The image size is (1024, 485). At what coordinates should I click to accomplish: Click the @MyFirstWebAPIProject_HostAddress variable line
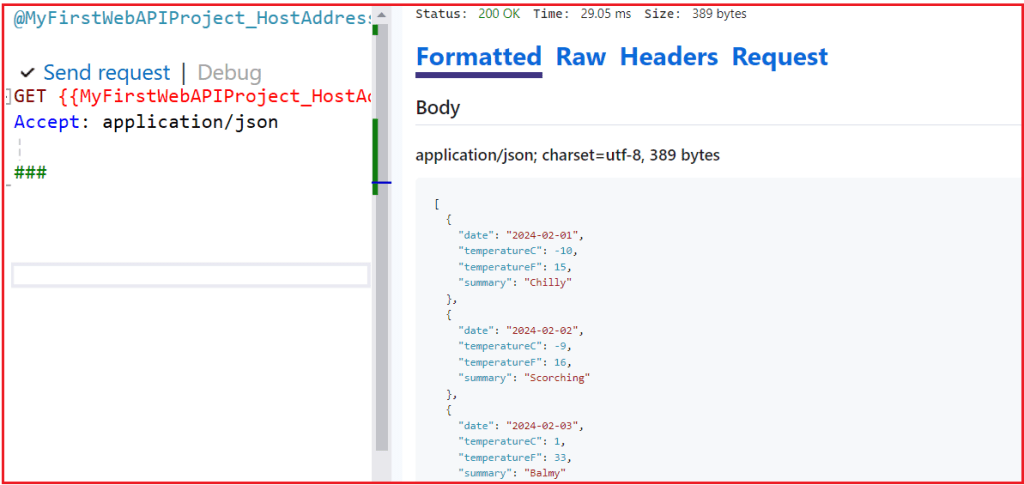192,20
